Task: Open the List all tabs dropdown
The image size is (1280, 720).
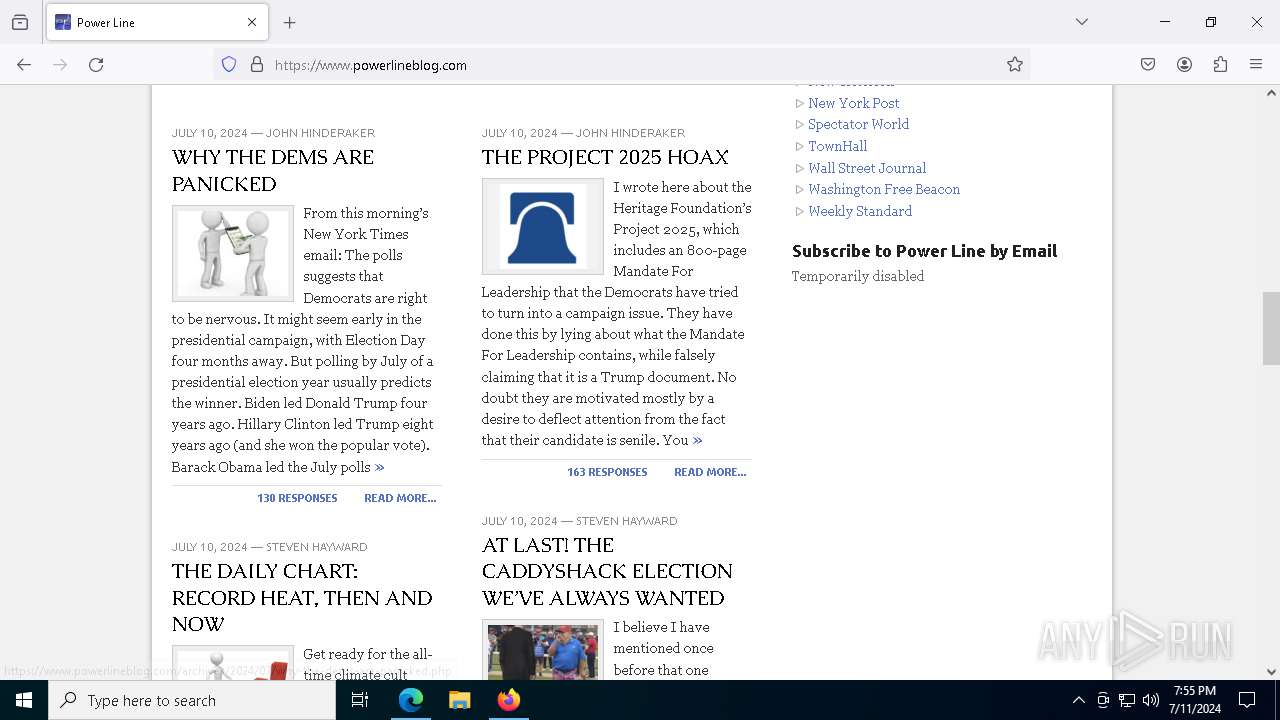Action: click(1082, 22)
